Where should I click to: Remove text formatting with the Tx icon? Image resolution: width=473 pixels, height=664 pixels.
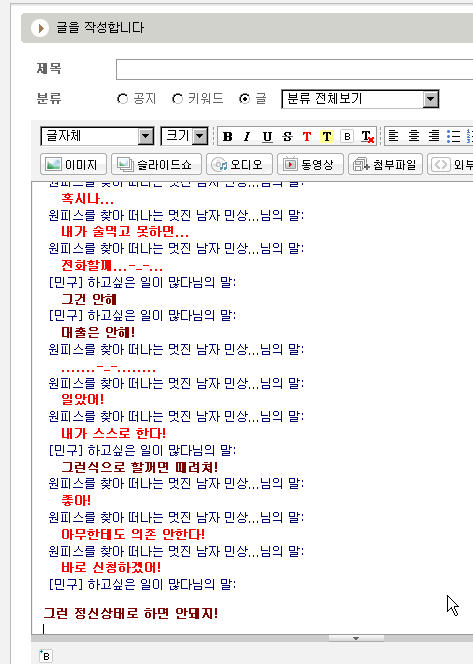(367, 136)
